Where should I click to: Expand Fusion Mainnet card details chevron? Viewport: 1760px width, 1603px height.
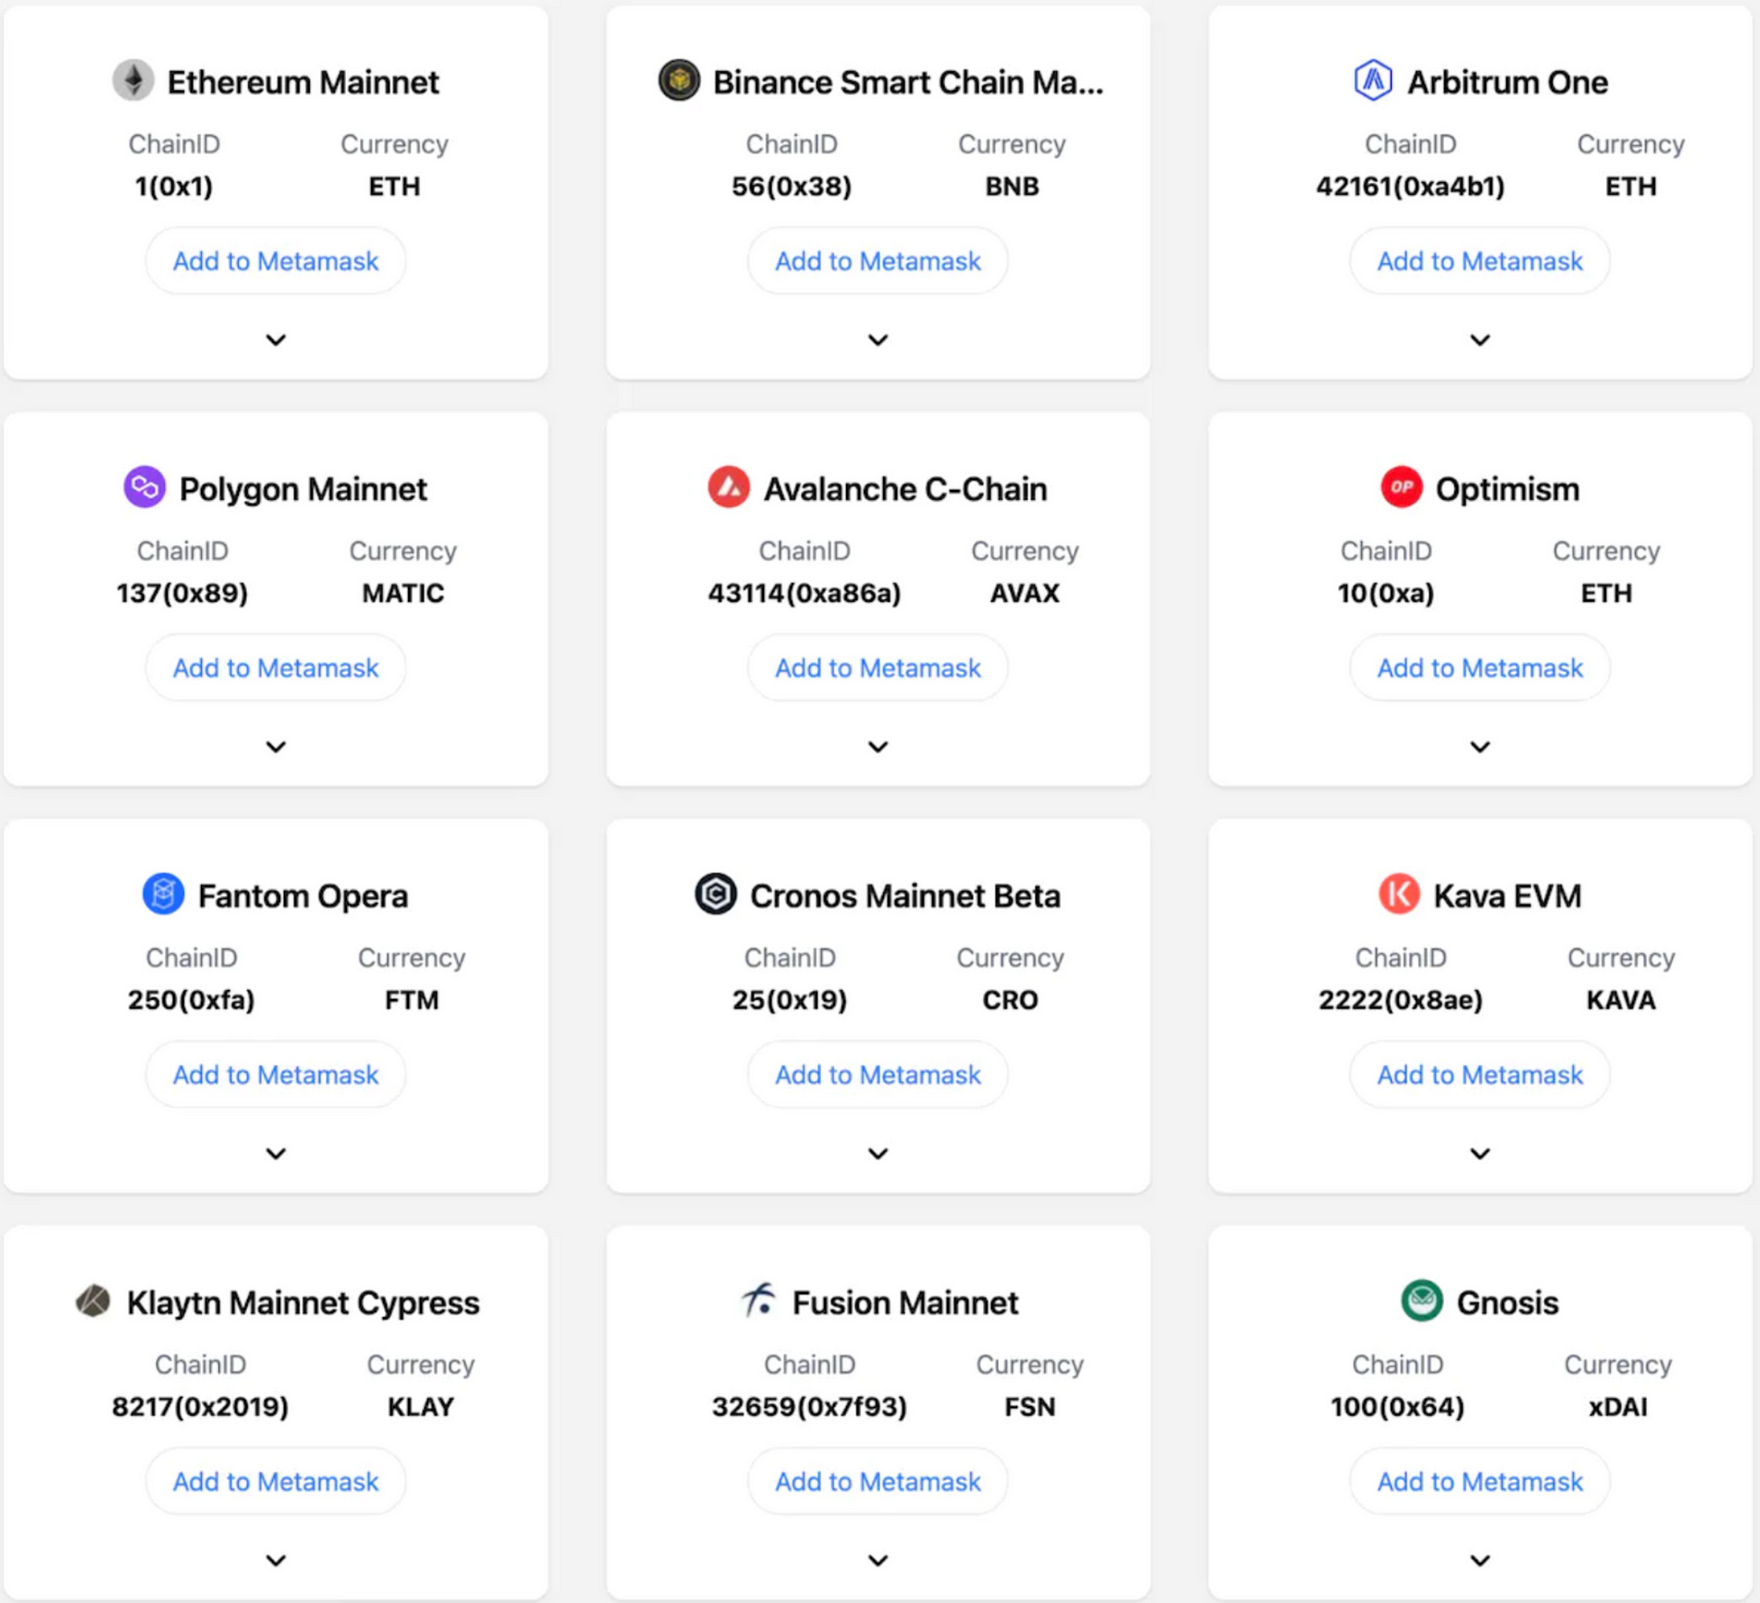point(878,1561)
